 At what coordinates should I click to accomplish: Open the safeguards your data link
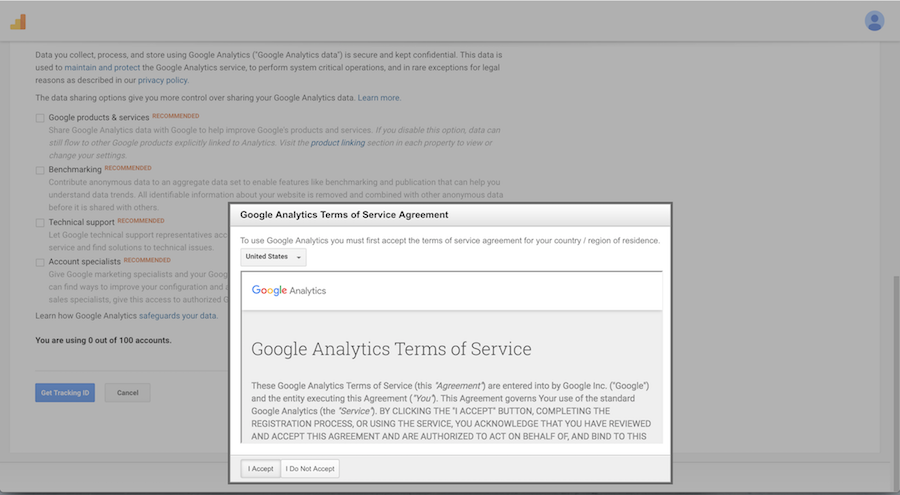tap(178, 316)
